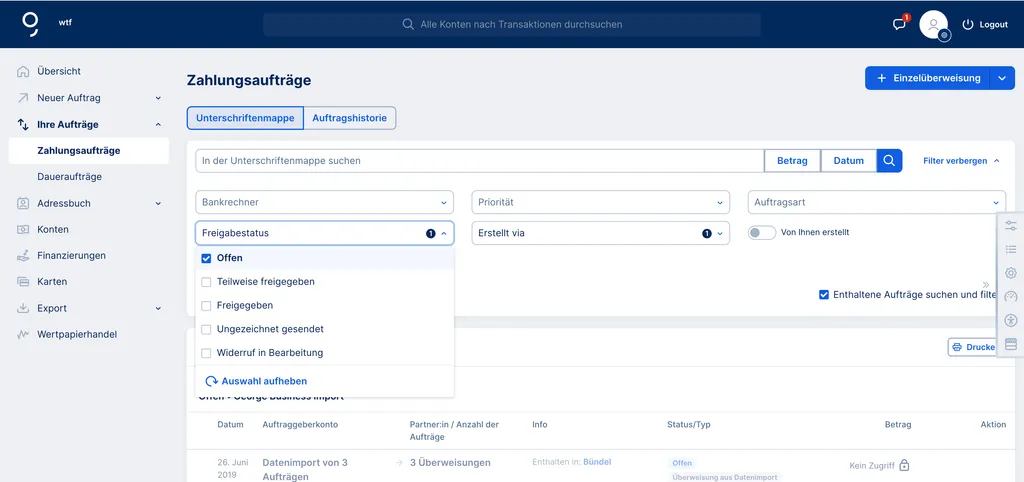This screenshot has height=482, width=1024.
Task: Check the Ungezeichnet gesendet option
Action: 206,329
